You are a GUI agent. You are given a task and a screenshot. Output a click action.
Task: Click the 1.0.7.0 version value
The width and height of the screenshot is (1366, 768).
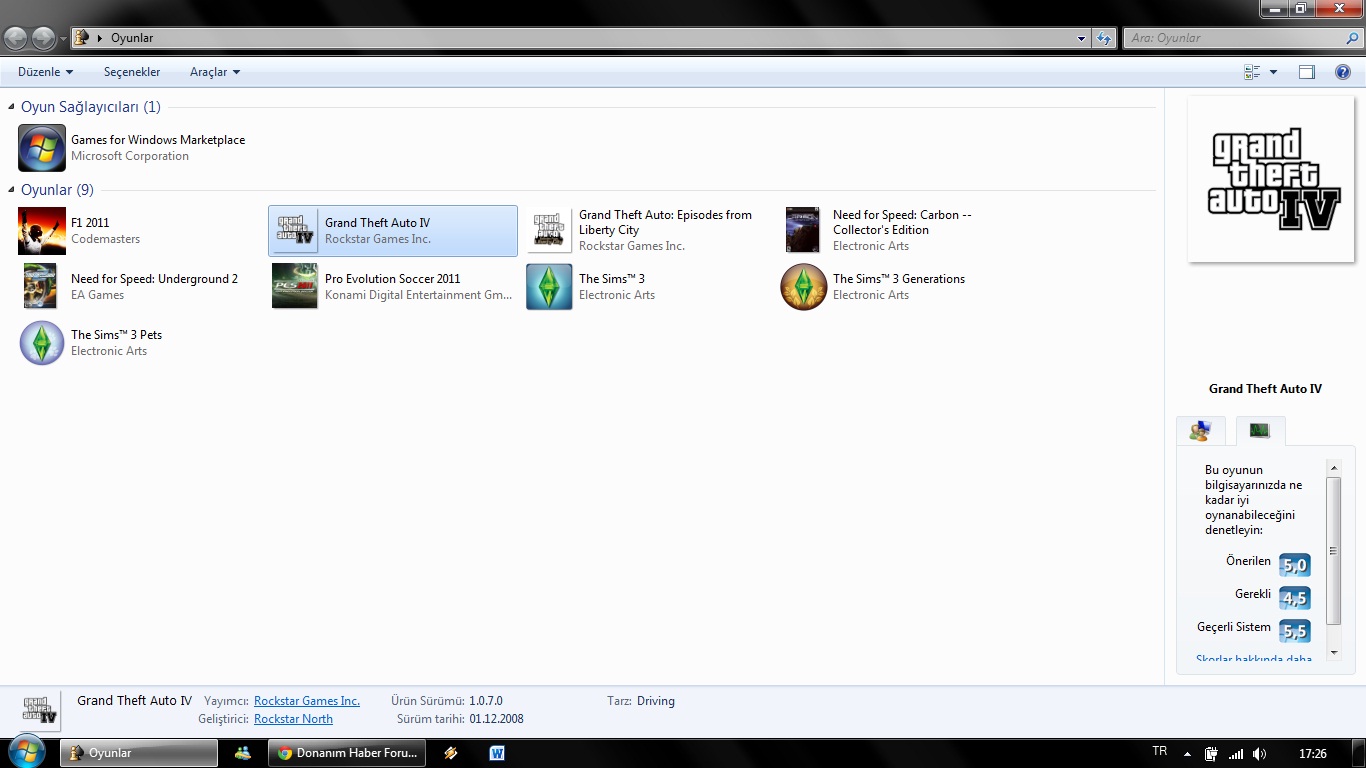(x=486, y=701)
